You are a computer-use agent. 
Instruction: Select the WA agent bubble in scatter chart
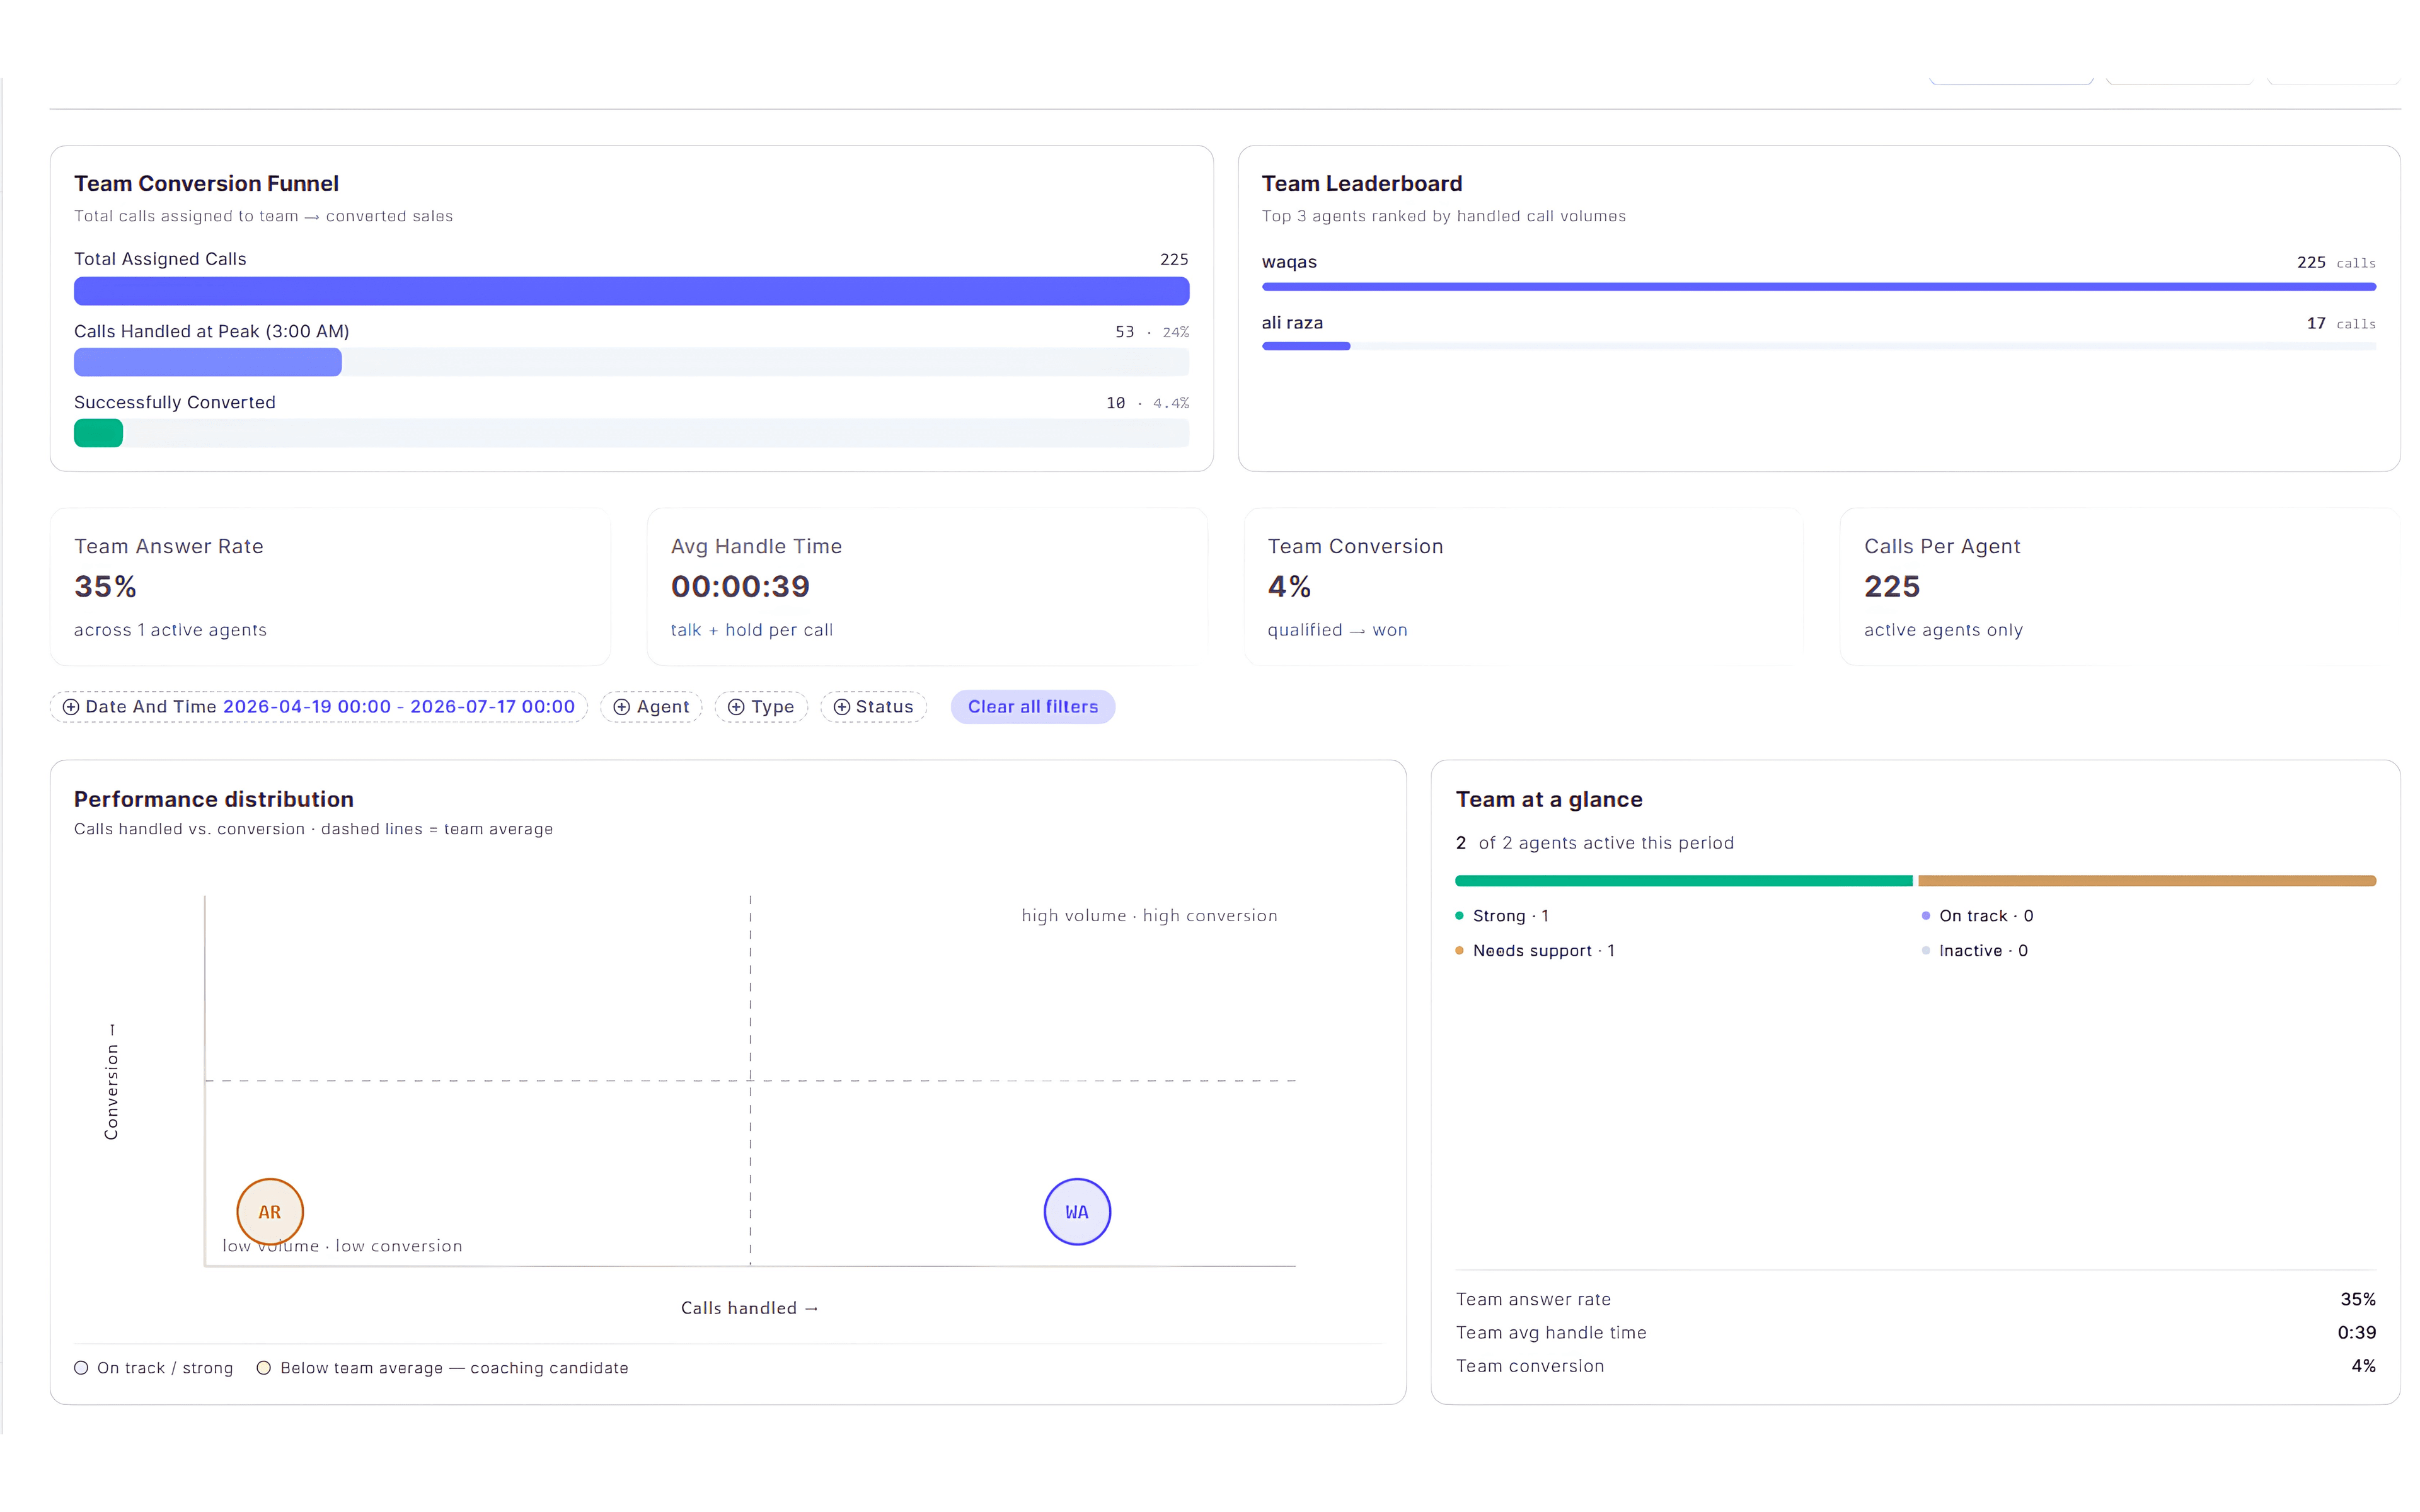pos(1077,1212)
